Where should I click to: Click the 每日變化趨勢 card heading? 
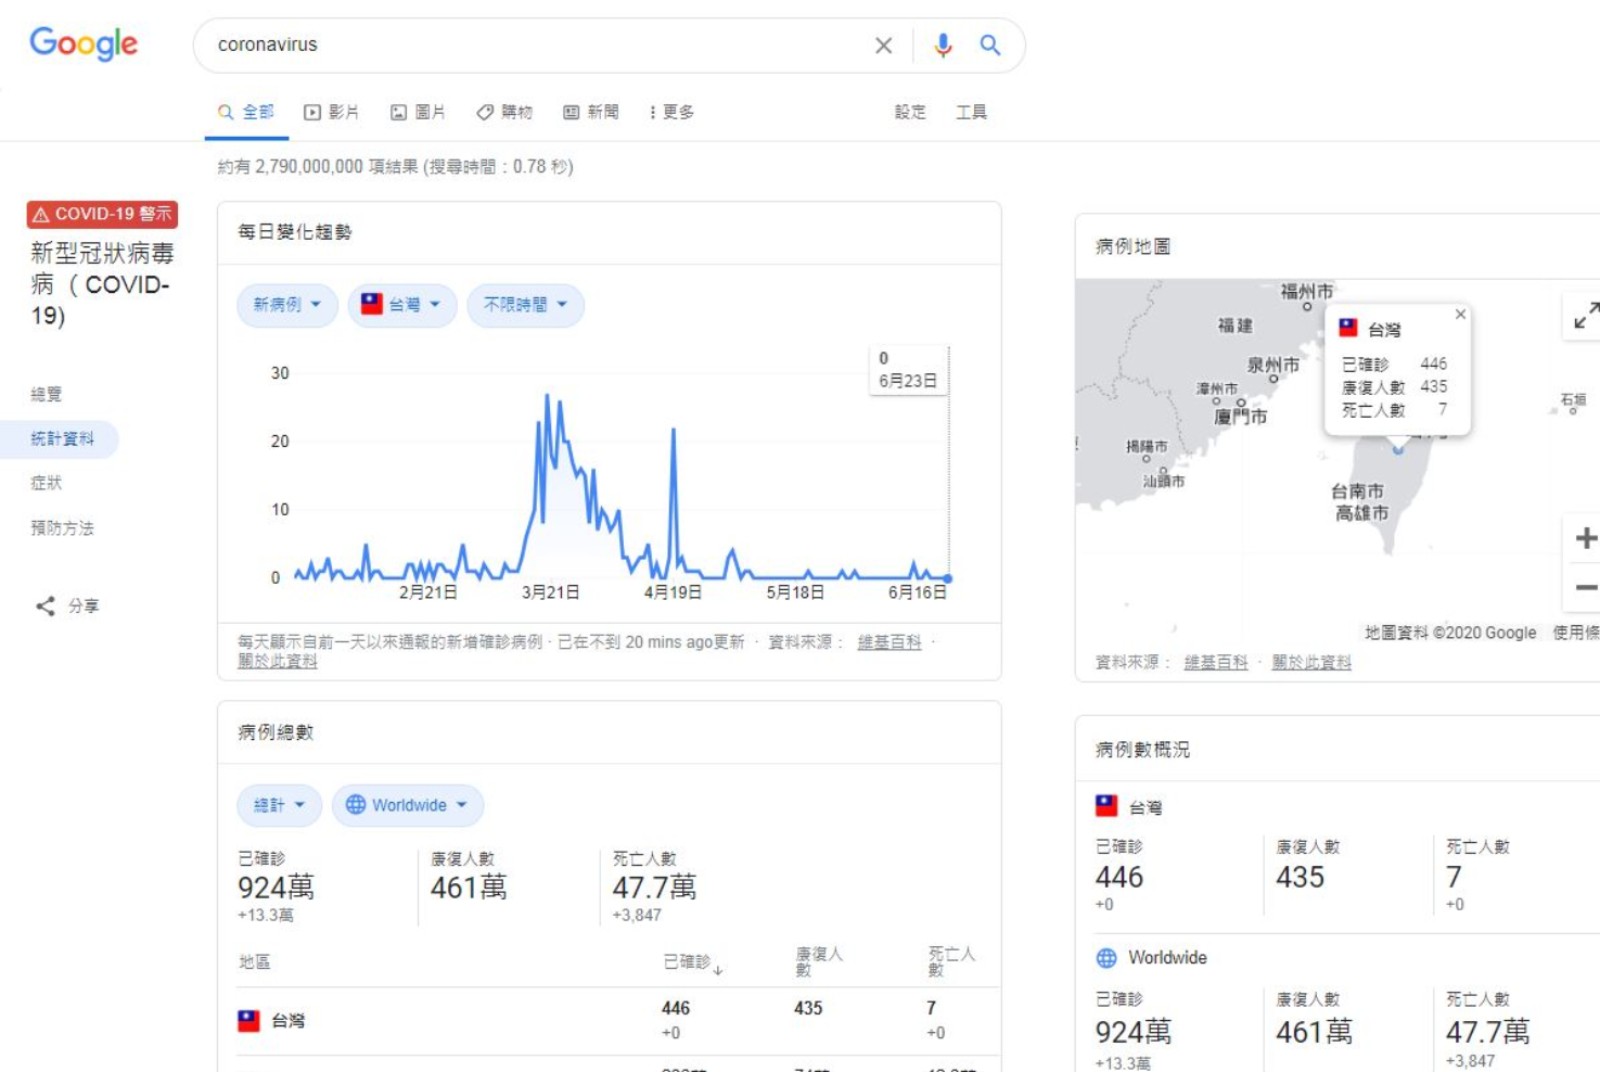click(294, 232)
